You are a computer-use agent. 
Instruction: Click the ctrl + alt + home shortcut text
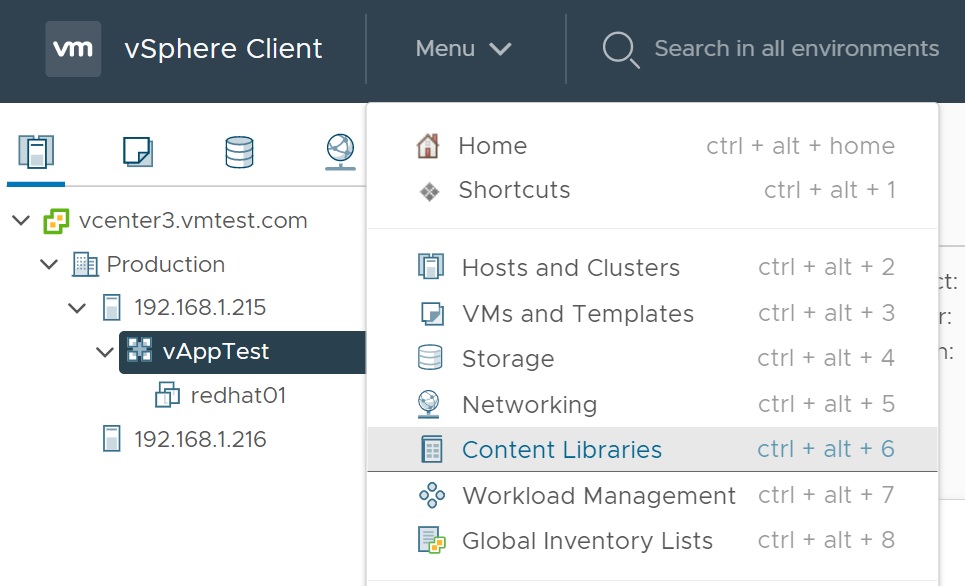point(801,146)
